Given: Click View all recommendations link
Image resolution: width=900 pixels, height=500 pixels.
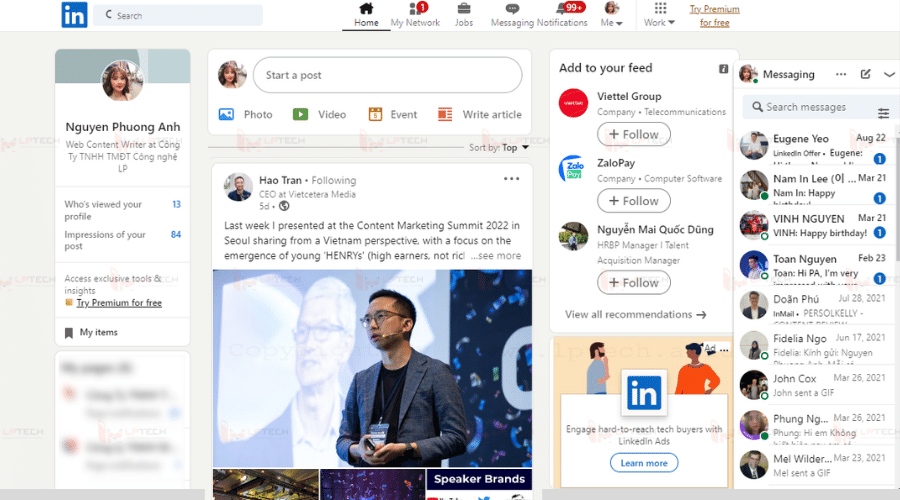Looking at the screenshot, I should (635, 315).
